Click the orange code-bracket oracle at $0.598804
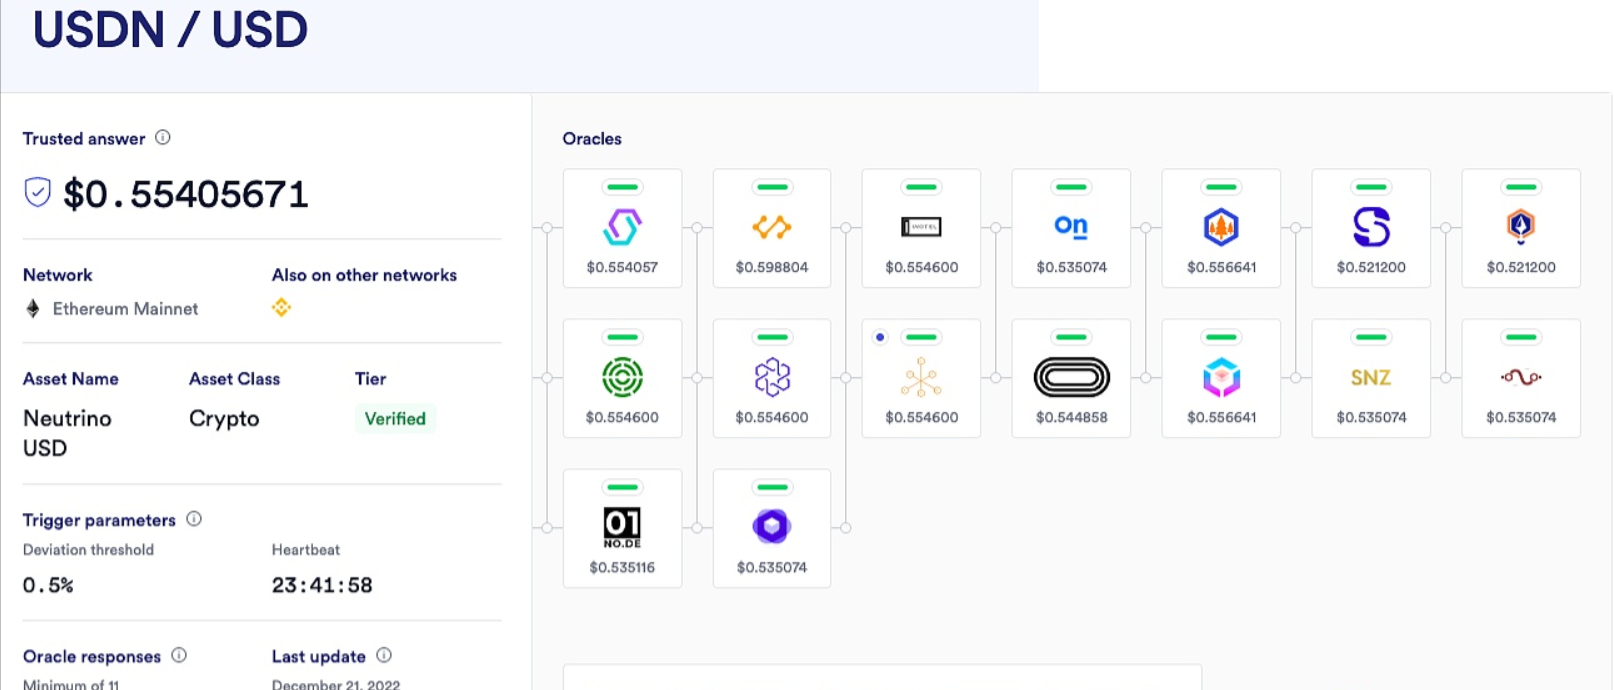This screenshot has width=1614, height=690. tap(771, 227)
